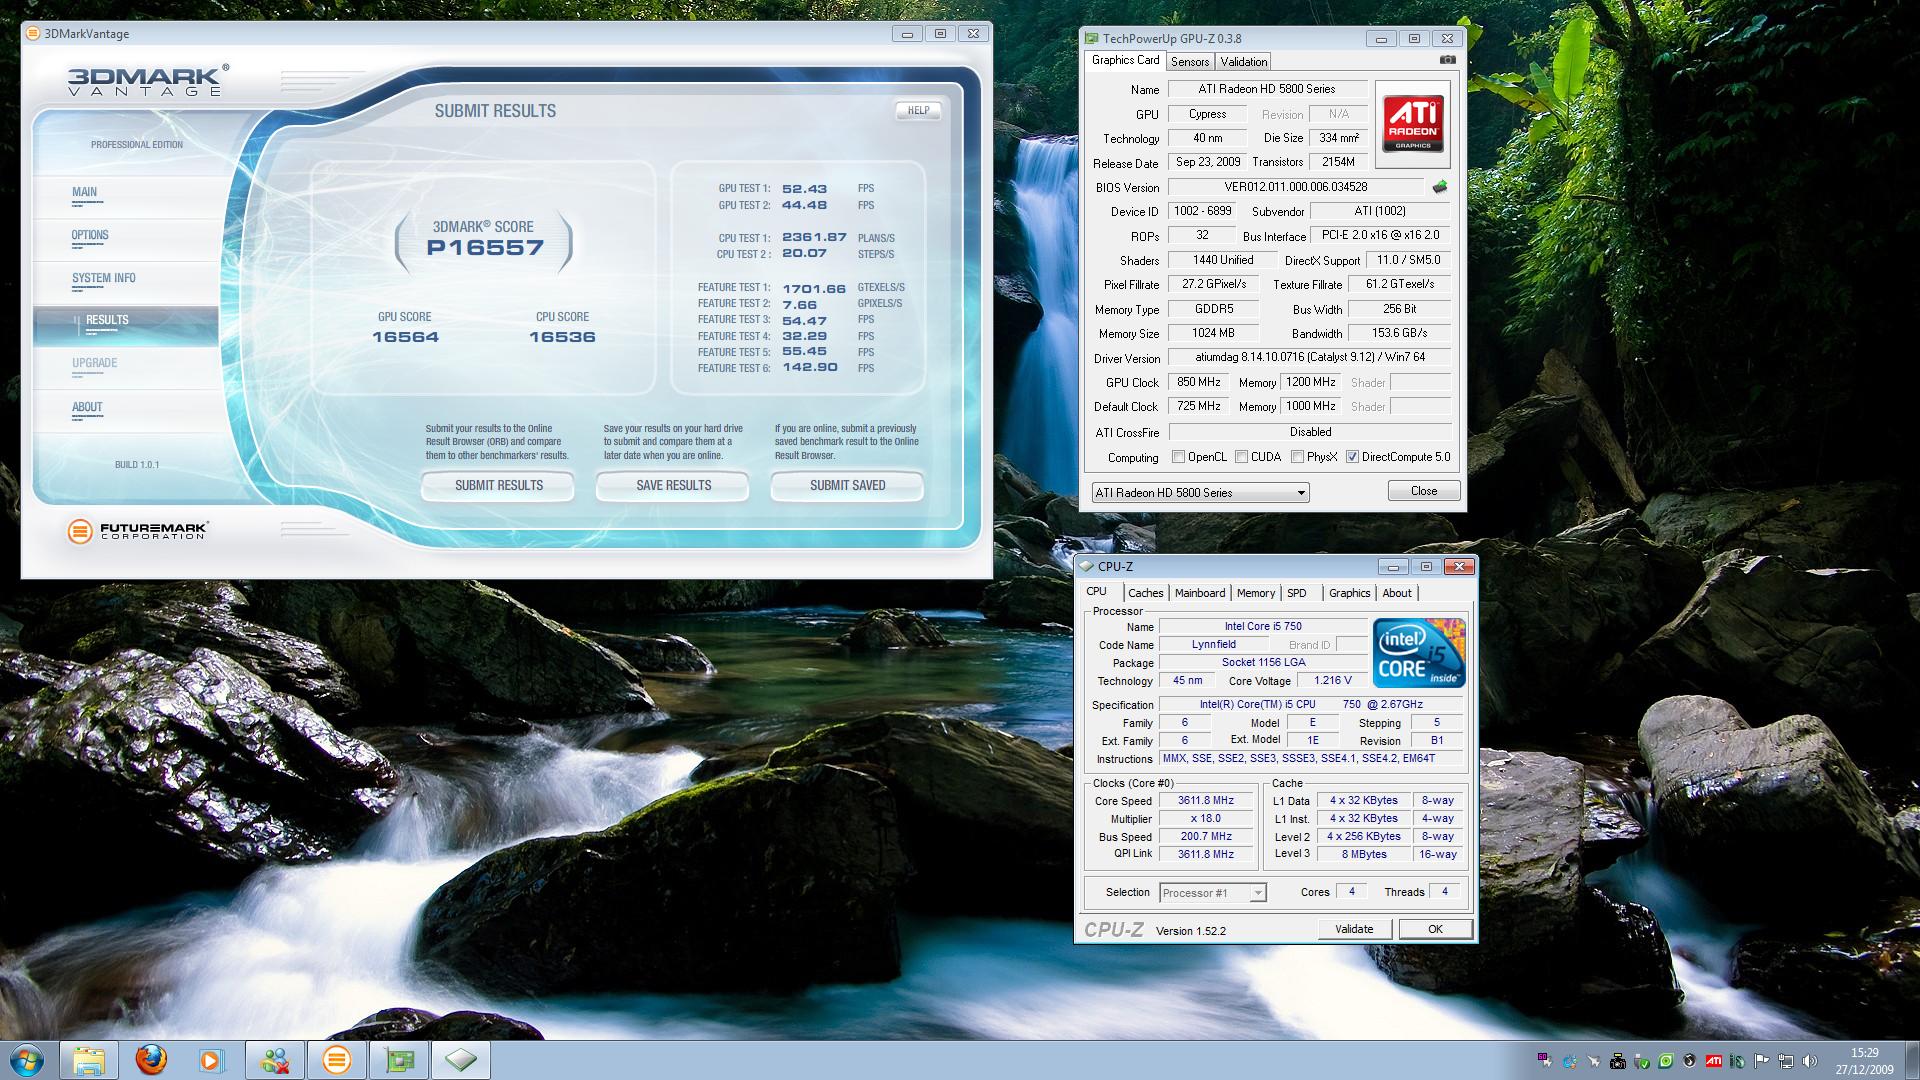Open the Mainboard tab in CPU-Z
The image size is (1920, 1080).
pyautogui.click(x=1200, y=593)
